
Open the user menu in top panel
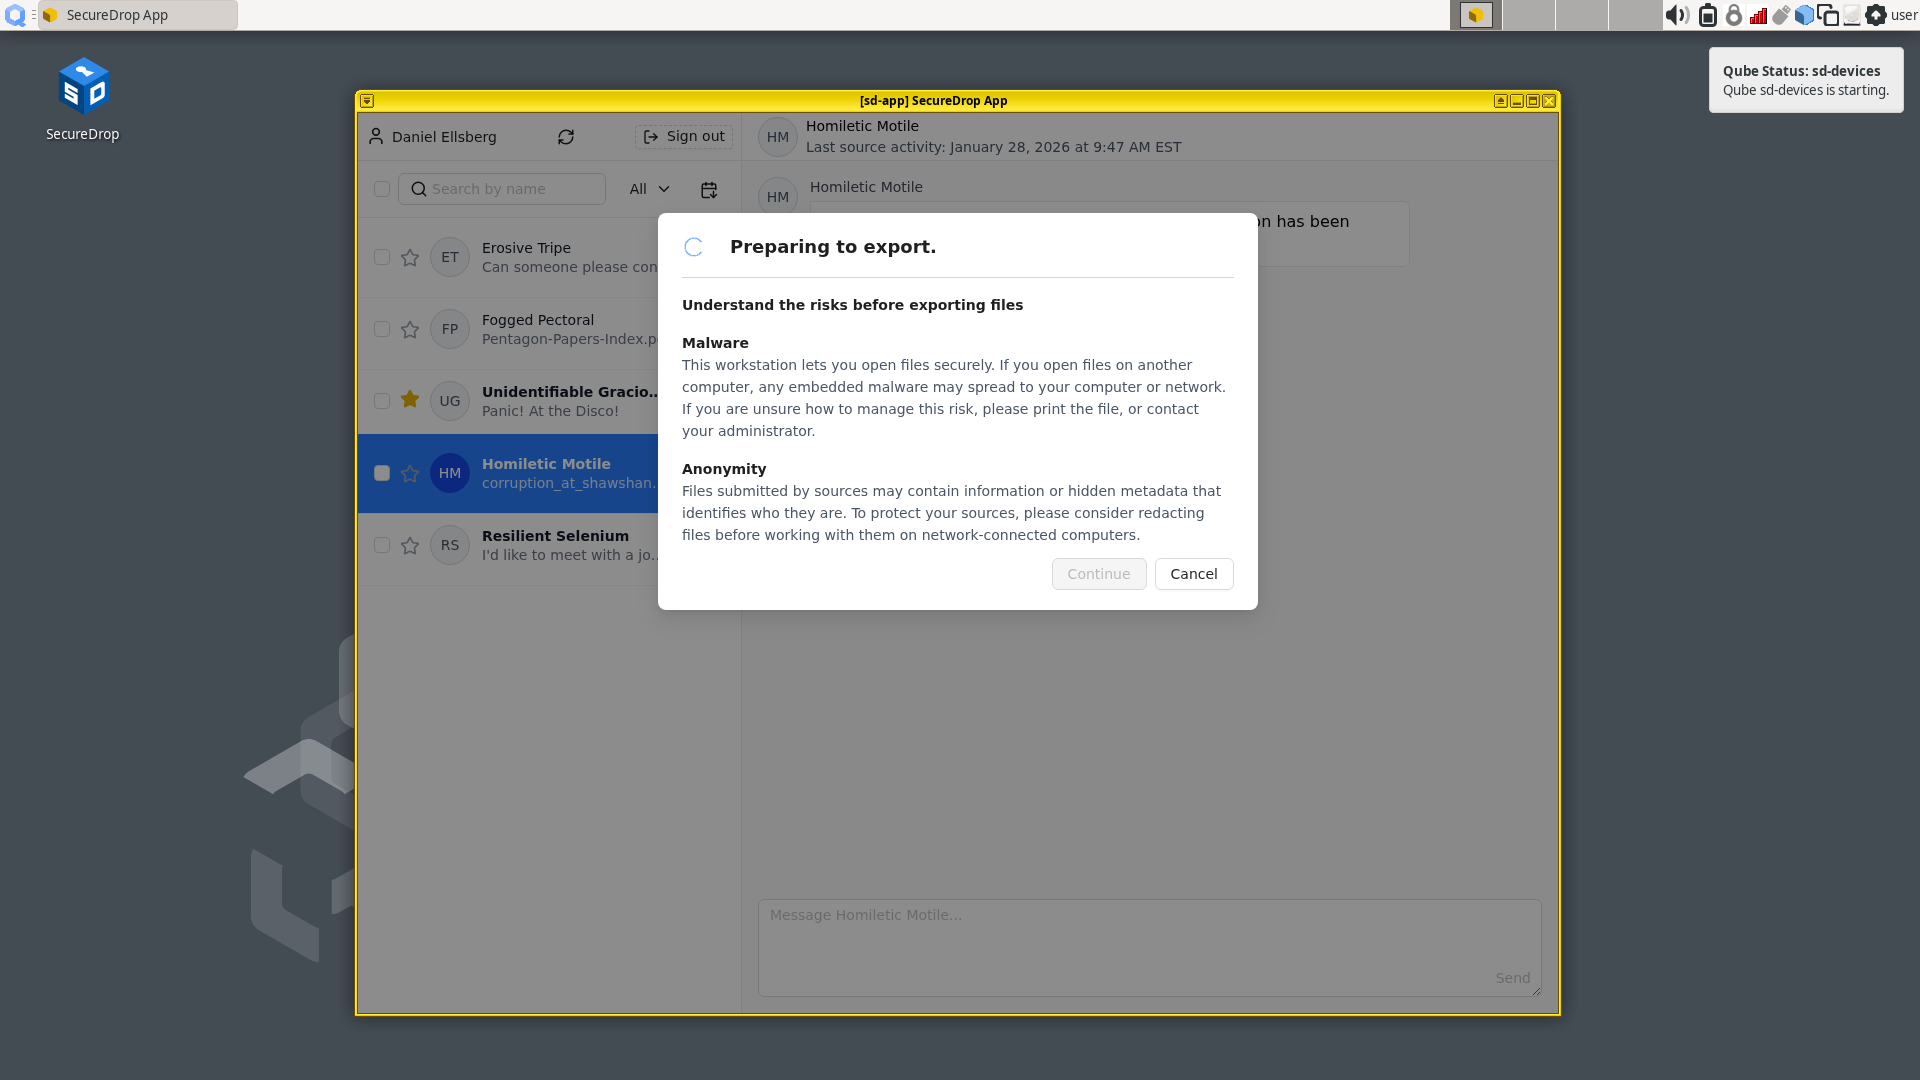coord(1904,15)
